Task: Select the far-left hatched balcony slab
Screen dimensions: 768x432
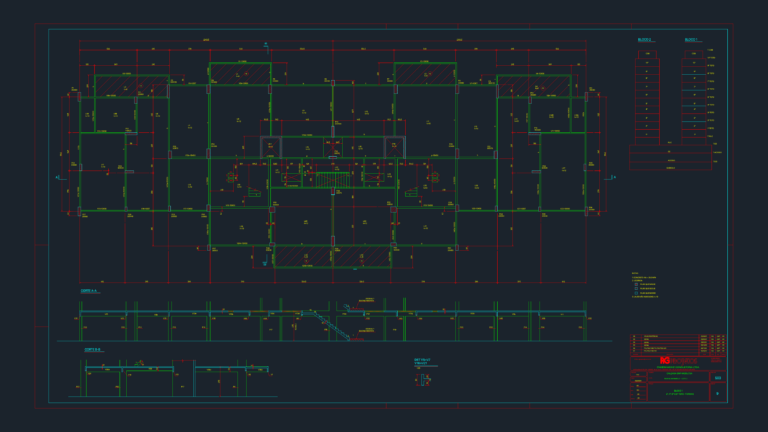Action: click(131, 86)
